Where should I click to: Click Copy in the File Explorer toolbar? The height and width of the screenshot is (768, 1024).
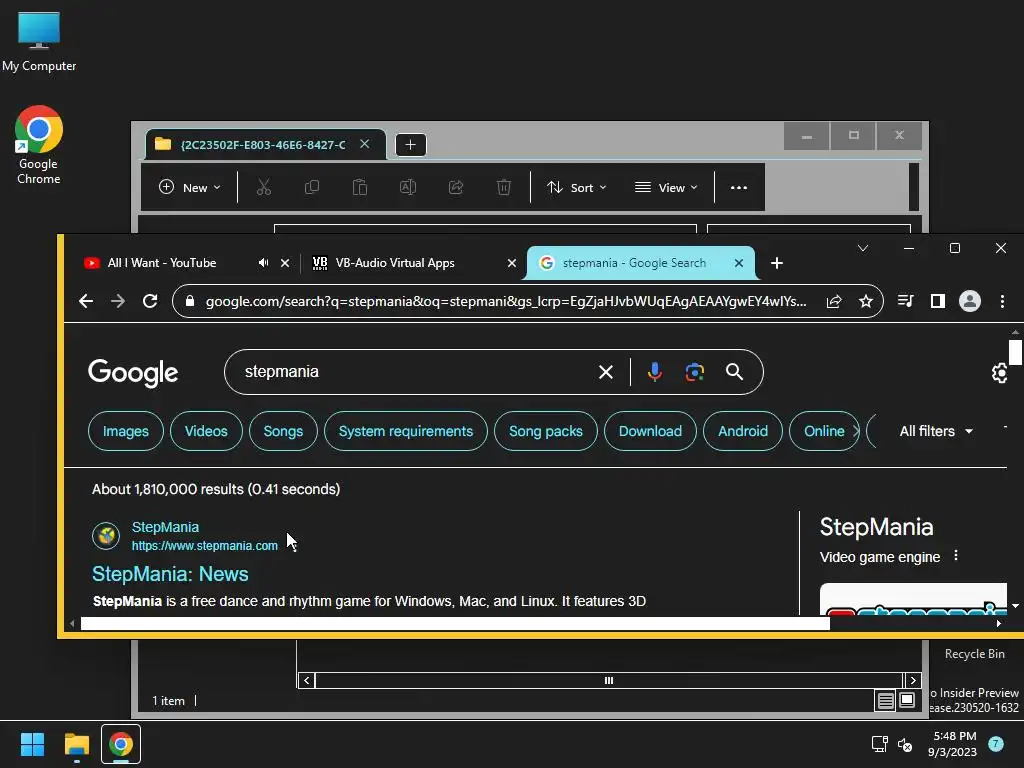pyautogui.click(x=312, y=187)
